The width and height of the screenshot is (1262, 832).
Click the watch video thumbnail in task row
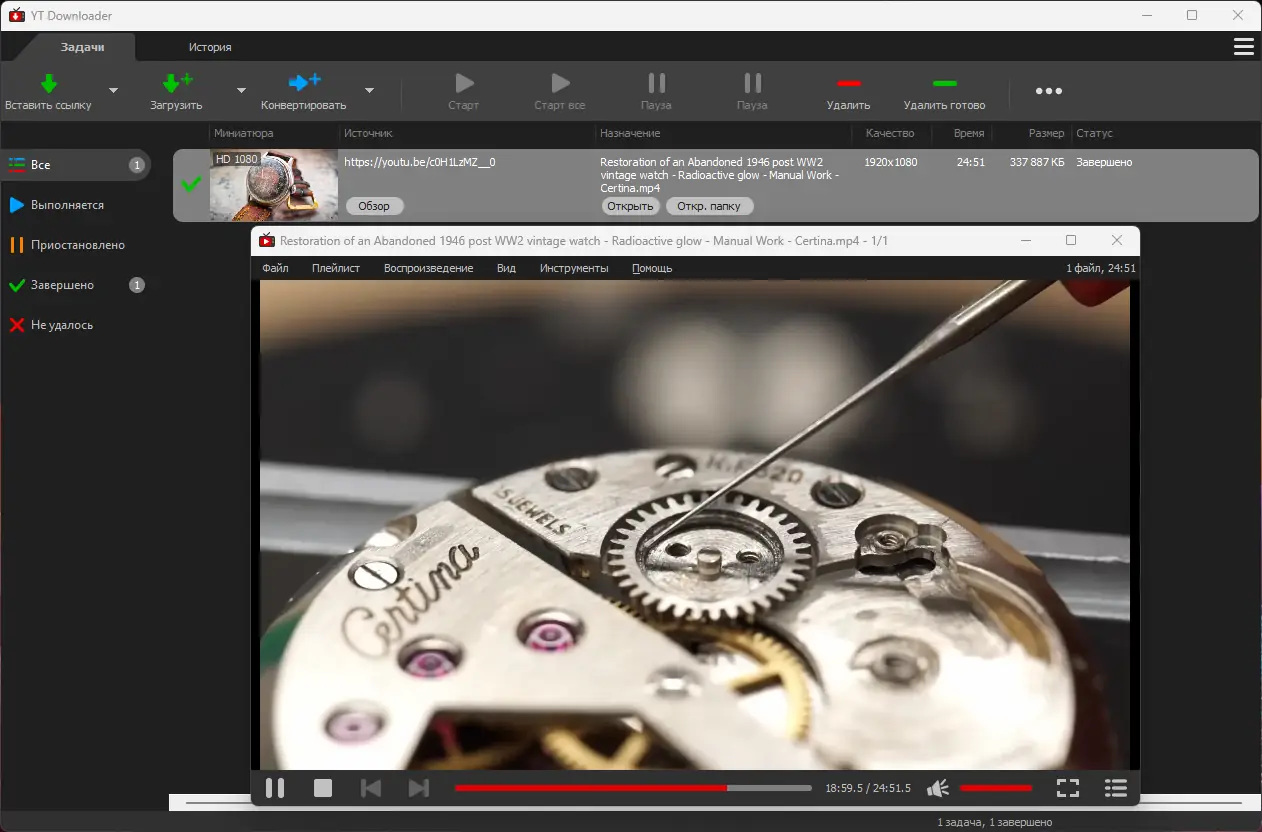274,185
